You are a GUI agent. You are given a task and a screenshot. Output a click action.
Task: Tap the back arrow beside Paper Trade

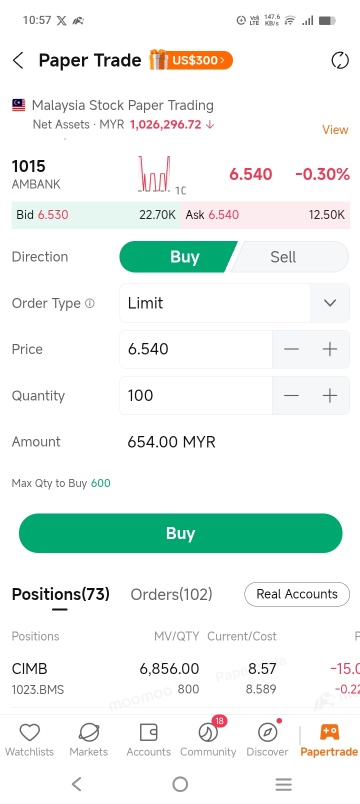click(18, 61)
